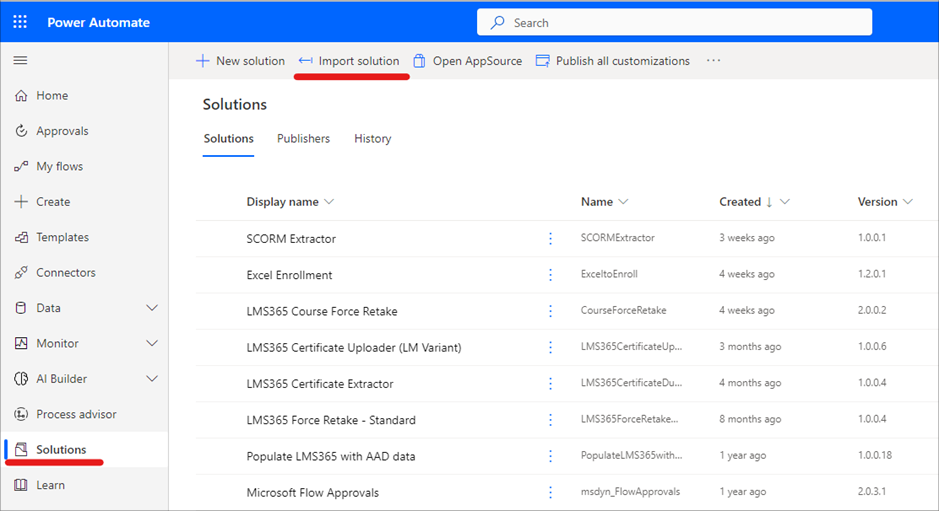Image resolution: width=939 pixels, height=511 pixels.
Task: Open the app launcher waffle icon
Action: click(x=21, y=22)
